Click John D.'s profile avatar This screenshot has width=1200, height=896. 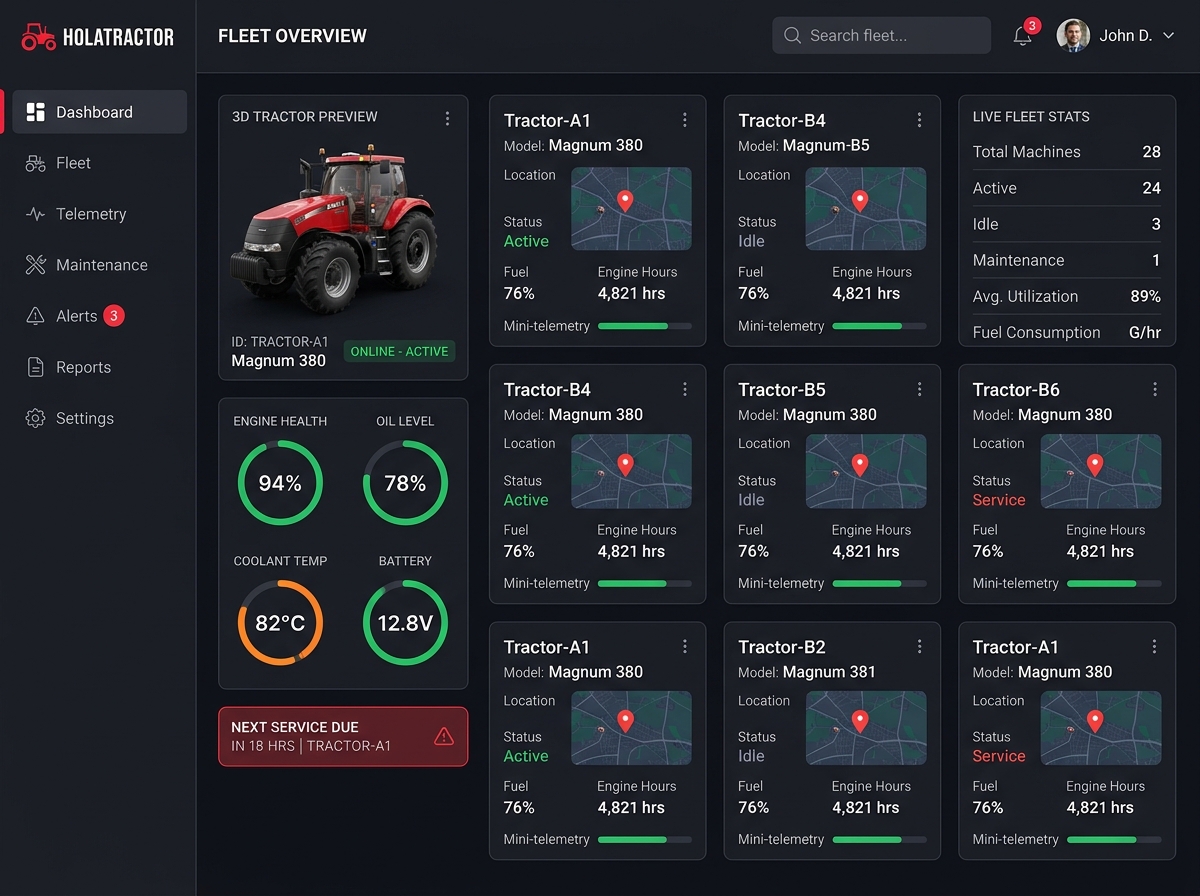(1073, 35)
